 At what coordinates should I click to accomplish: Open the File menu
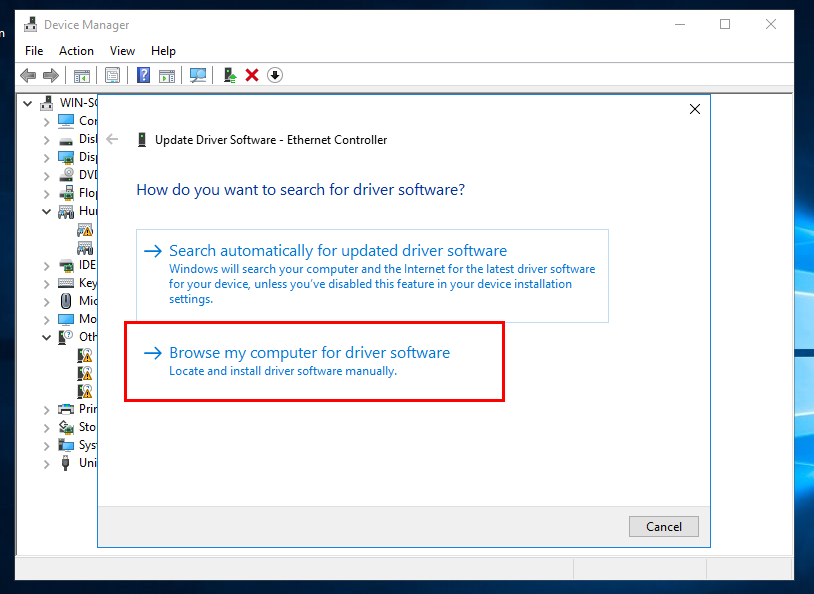point(34,51)
